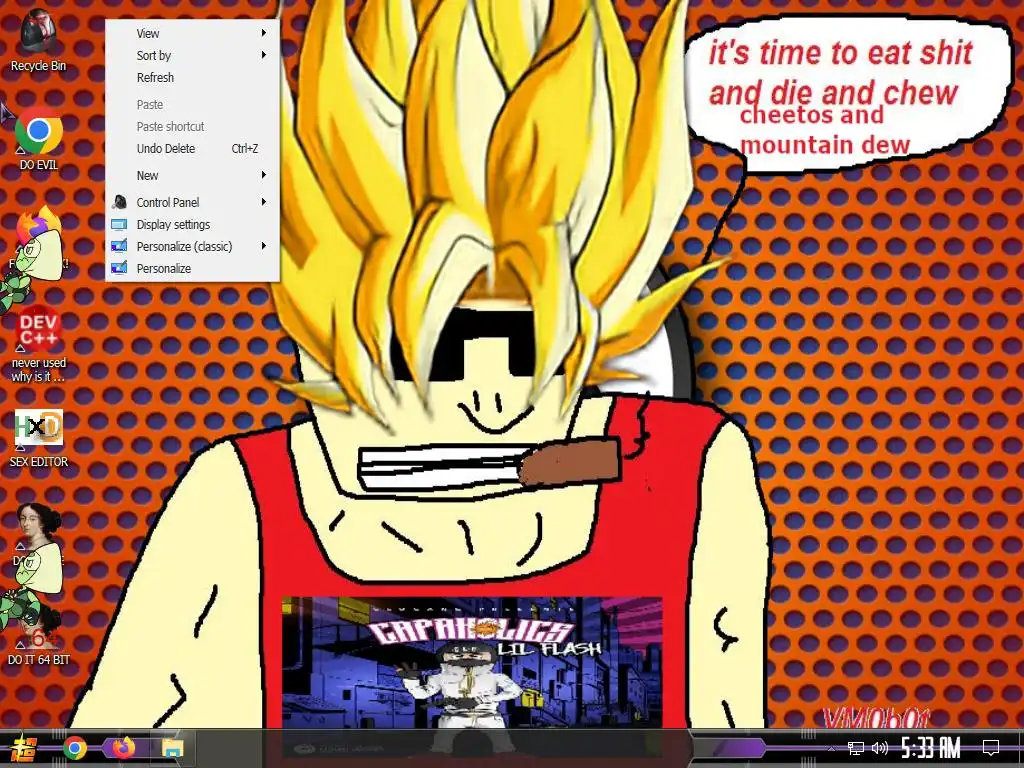Image resolution: width=1024 pixels, height=768 pixels.
Task: Open the Control Panel submenu entry
Action: [193, 202]
